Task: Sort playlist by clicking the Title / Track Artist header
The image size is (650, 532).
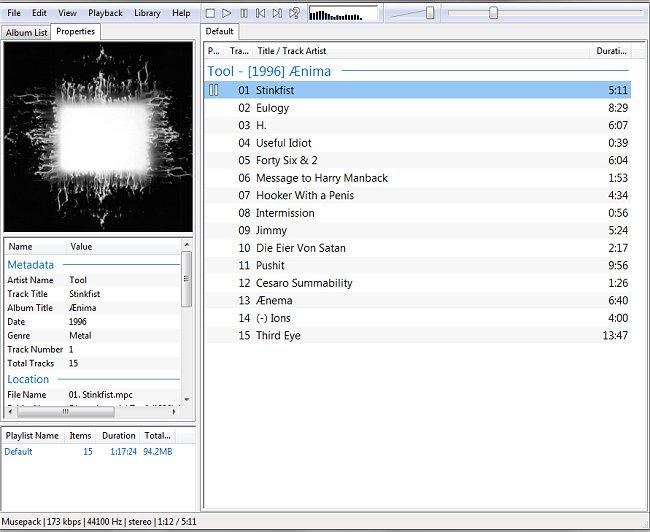Action: (291, 51)
